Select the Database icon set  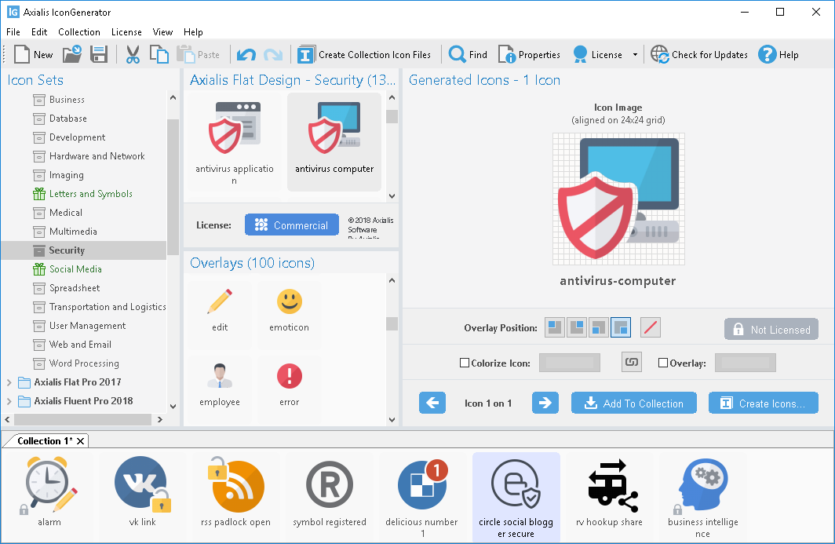[68, 118]
